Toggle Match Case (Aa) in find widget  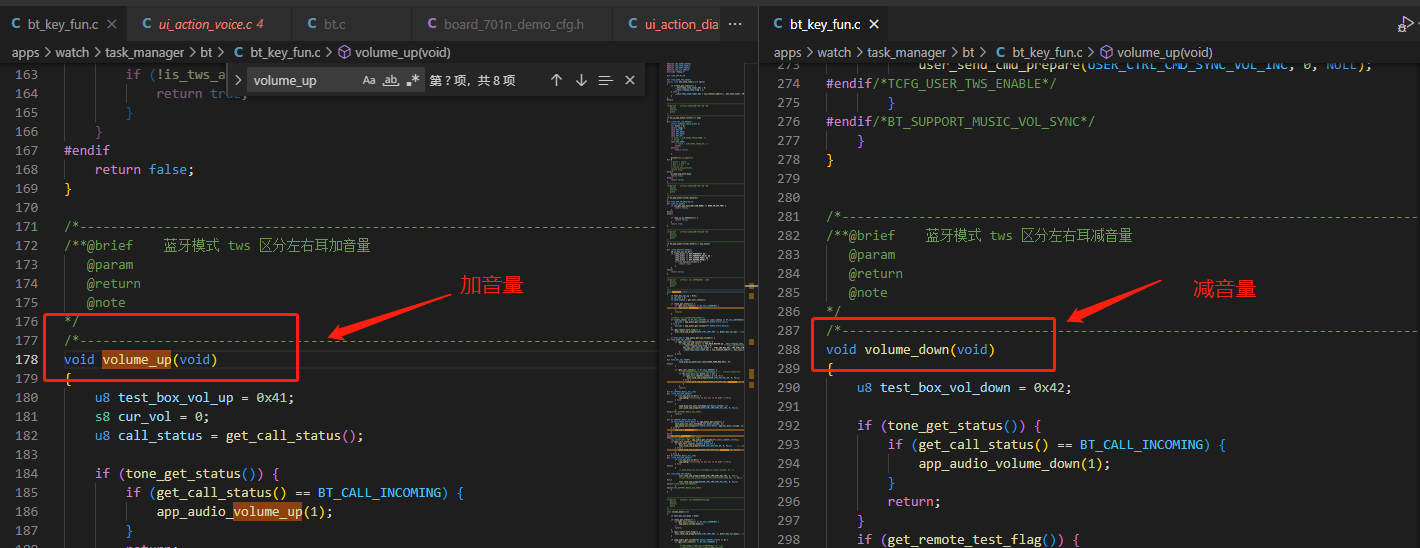click(369, 80)
